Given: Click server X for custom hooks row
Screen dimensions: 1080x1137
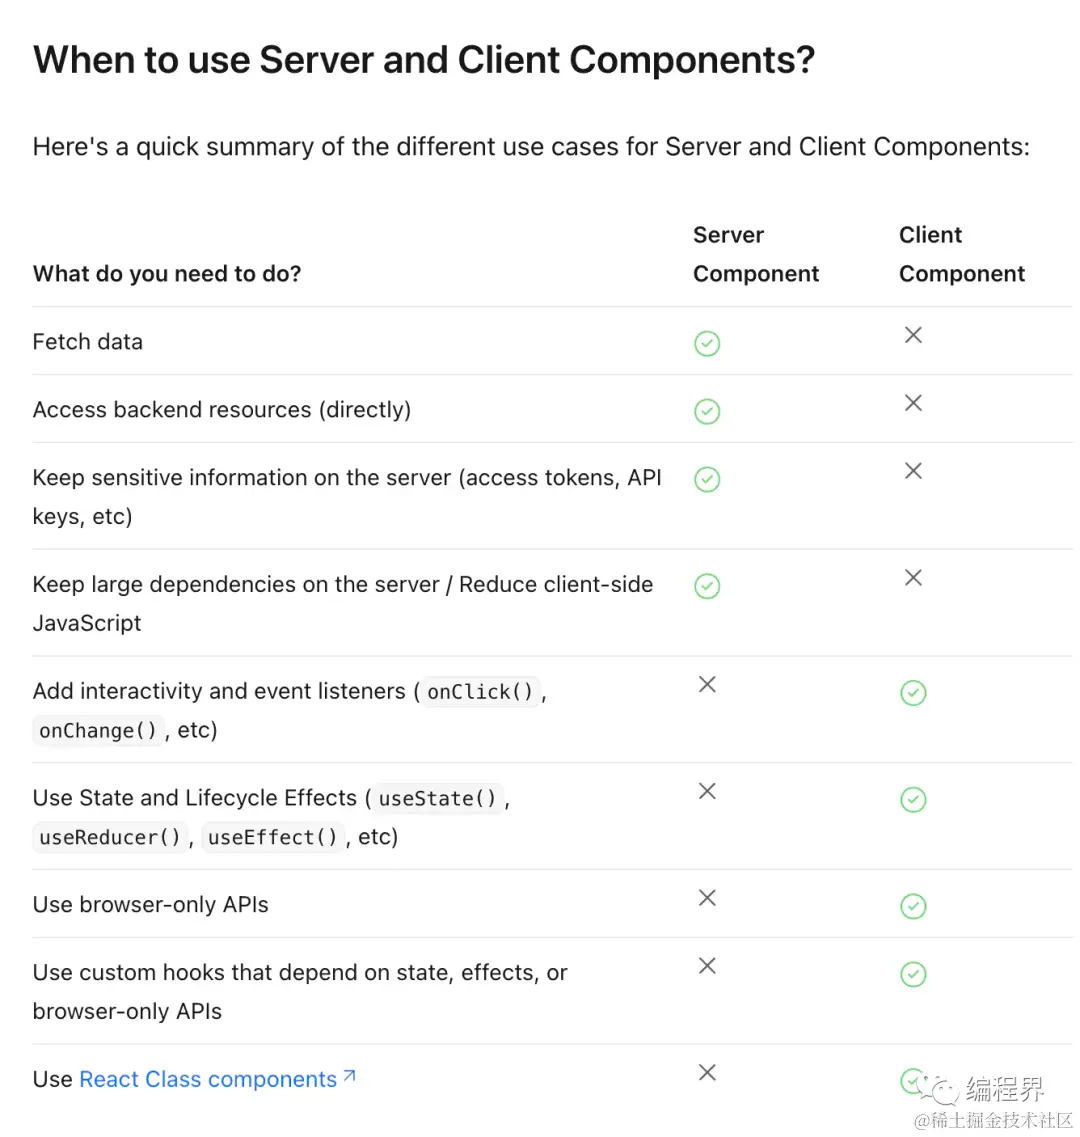Looking at the screenshot, I should pyautogui.click(x=706, y=965).
